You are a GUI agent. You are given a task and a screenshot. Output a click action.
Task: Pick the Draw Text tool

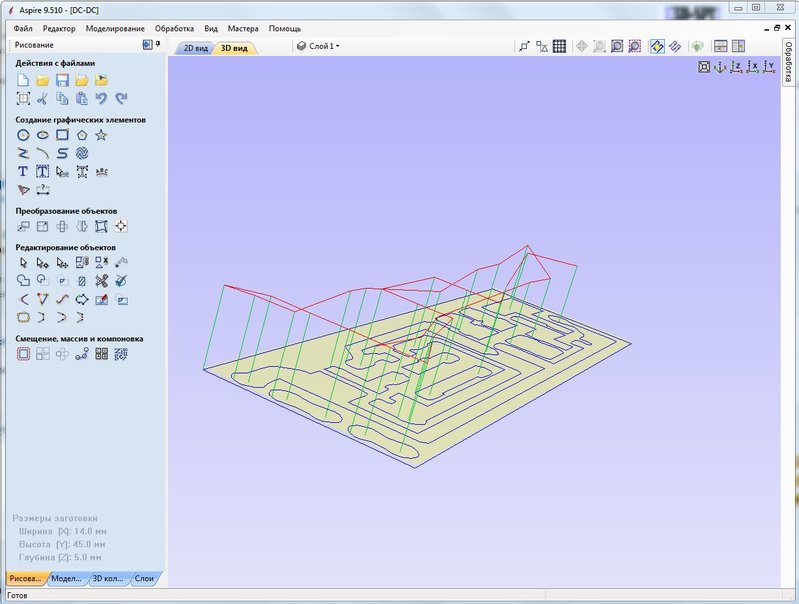24,171
